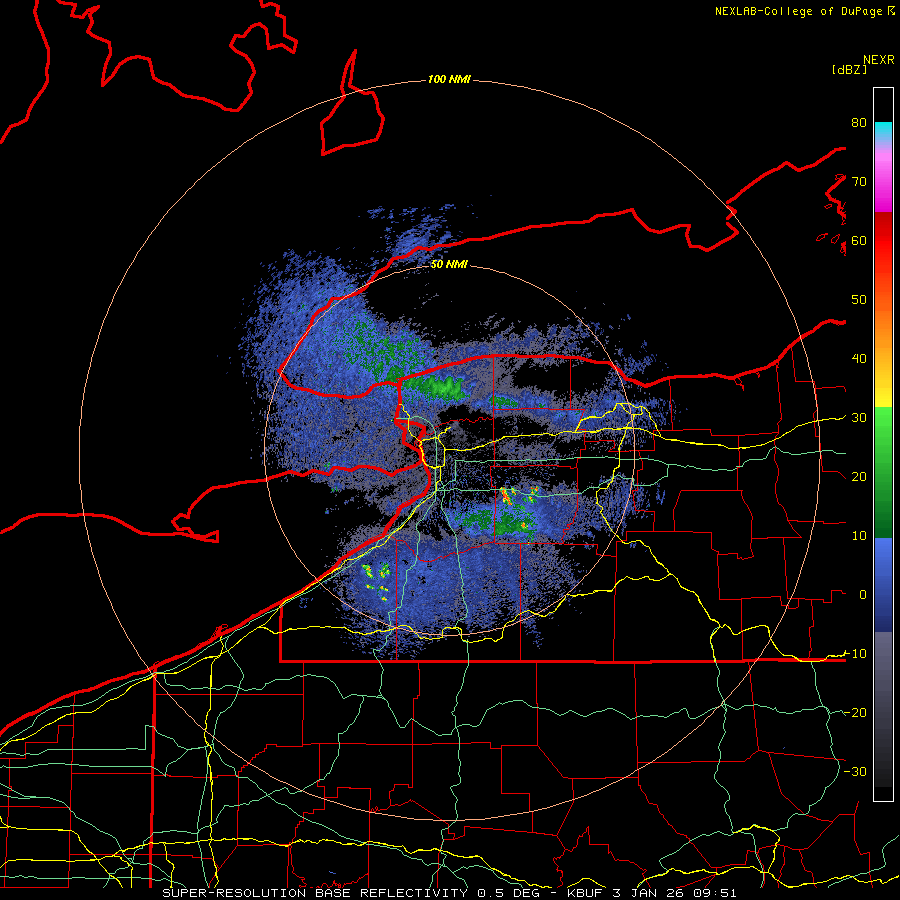
Task: Click the 60 value on dBZ scale
Action: [x=859, y=241]
